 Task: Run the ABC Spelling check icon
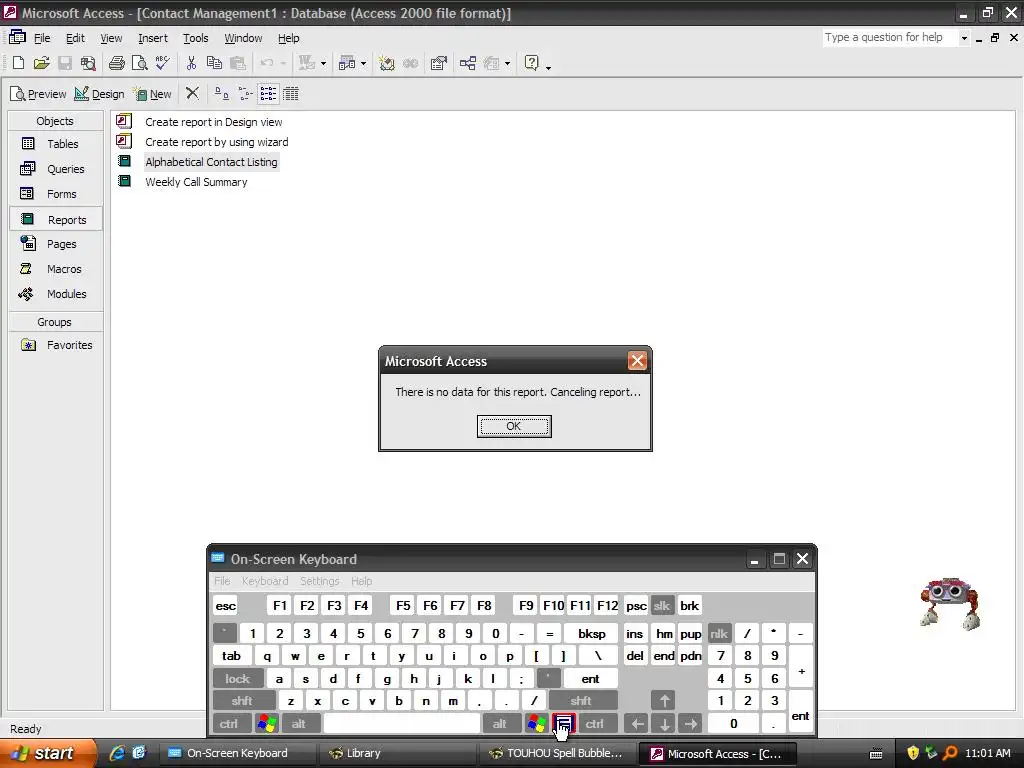coord(163,63)
